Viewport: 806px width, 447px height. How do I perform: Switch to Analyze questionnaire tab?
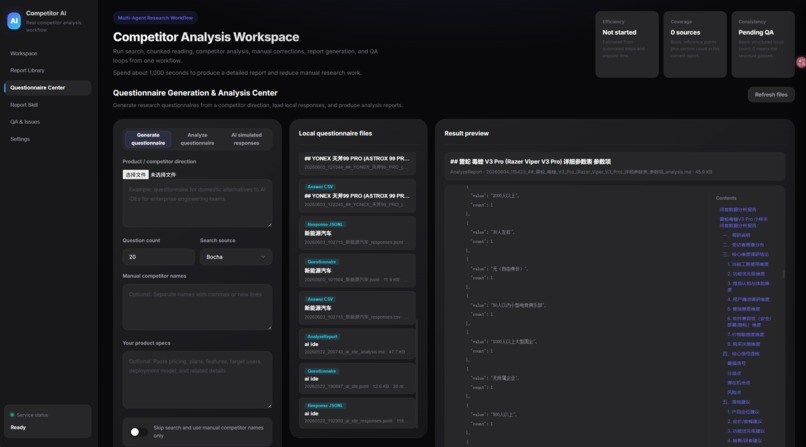tap(197, 139)
